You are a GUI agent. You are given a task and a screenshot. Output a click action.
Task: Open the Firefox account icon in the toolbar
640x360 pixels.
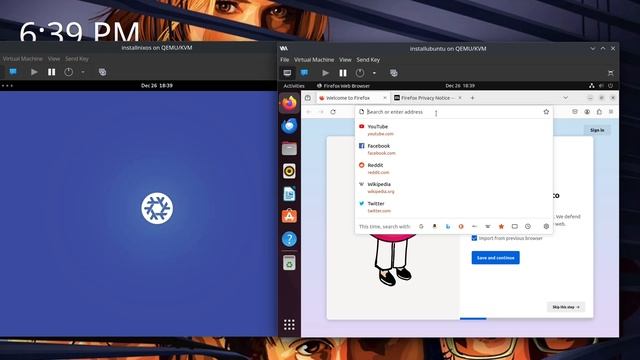[x=587, y=112]
